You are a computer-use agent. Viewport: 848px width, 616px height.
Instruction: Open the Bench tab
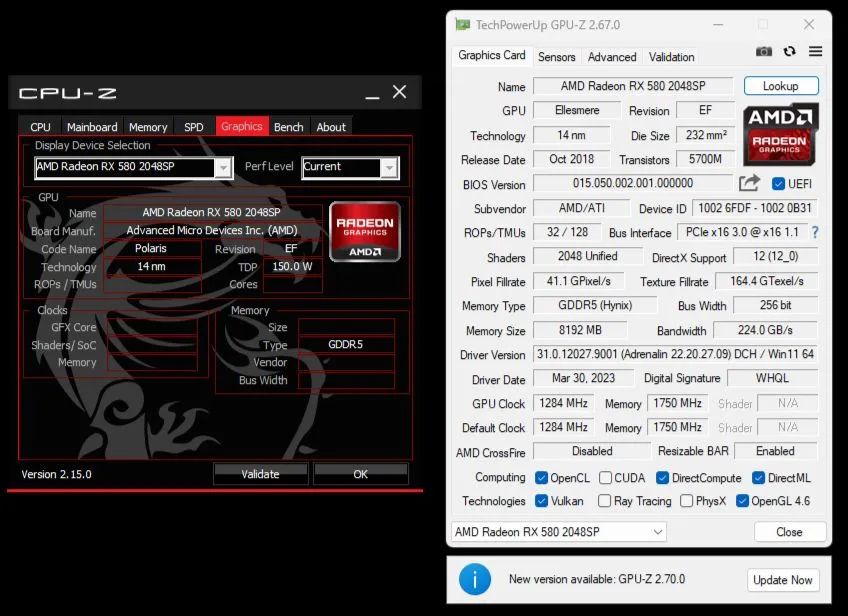coord(289,127)
